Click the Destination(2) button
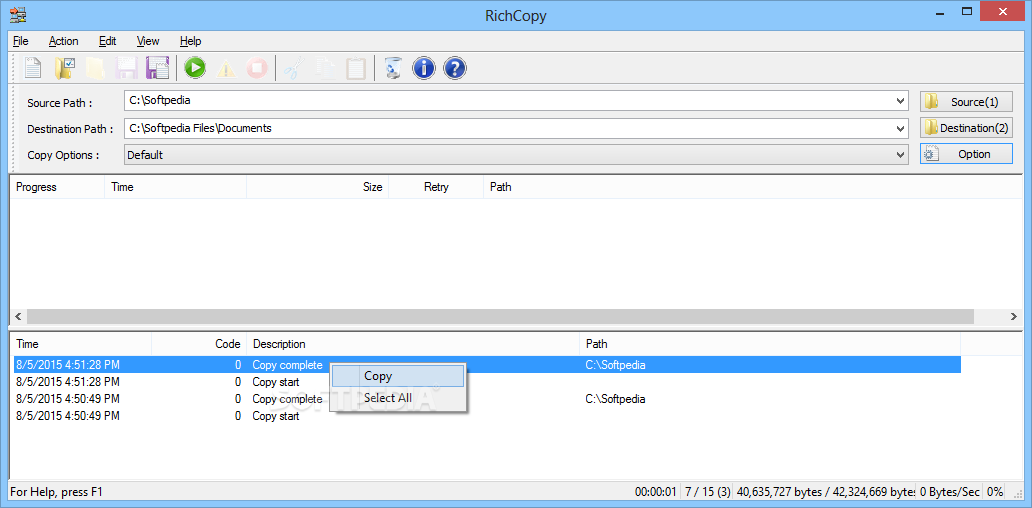 click(966, 128)
